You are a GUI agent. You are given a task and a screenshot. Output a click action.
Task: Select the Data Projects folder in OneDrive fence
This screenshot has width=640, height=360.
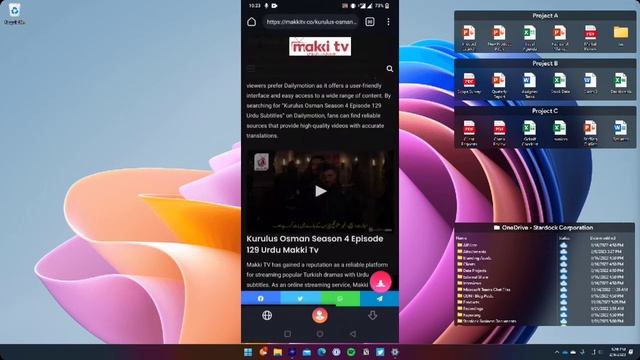(471, 271)
